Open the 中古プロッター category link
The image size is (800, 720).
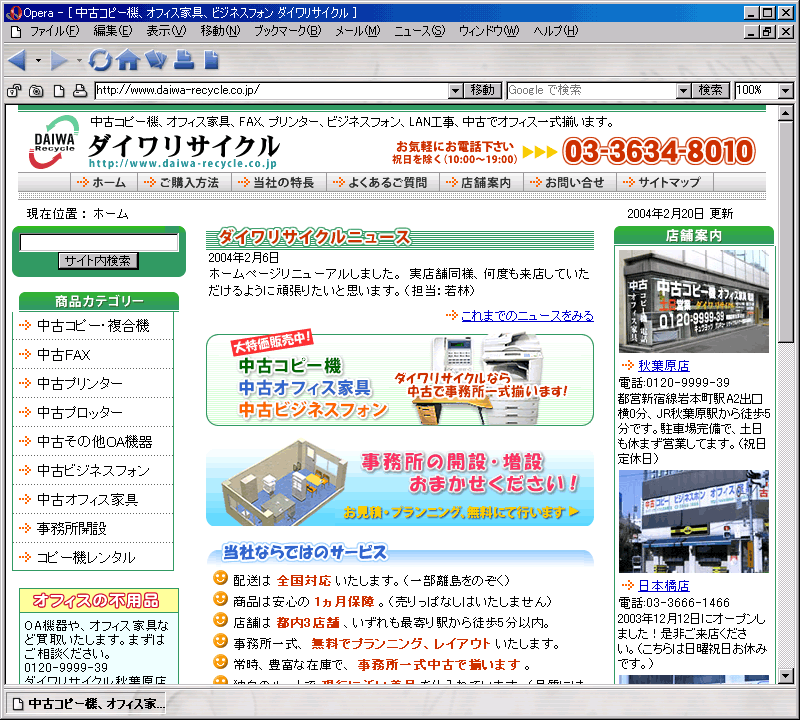80,412
